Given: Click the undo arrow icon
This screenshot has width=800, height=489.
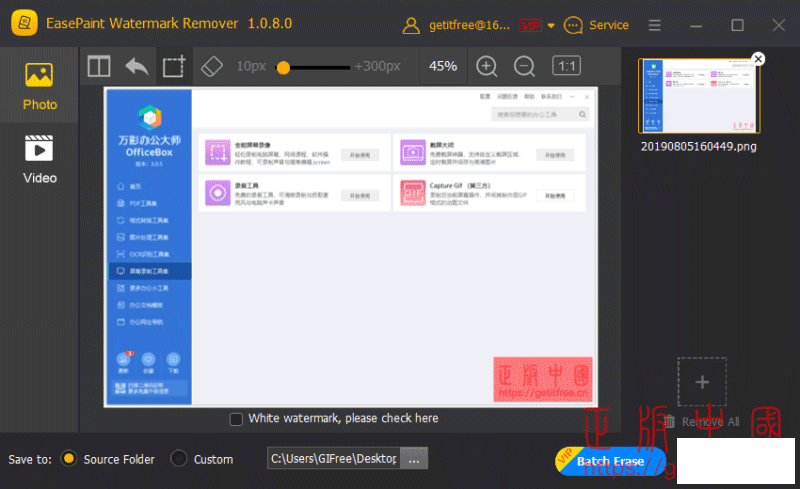Looking at the screenshot, I should click(x=137, y=66).
